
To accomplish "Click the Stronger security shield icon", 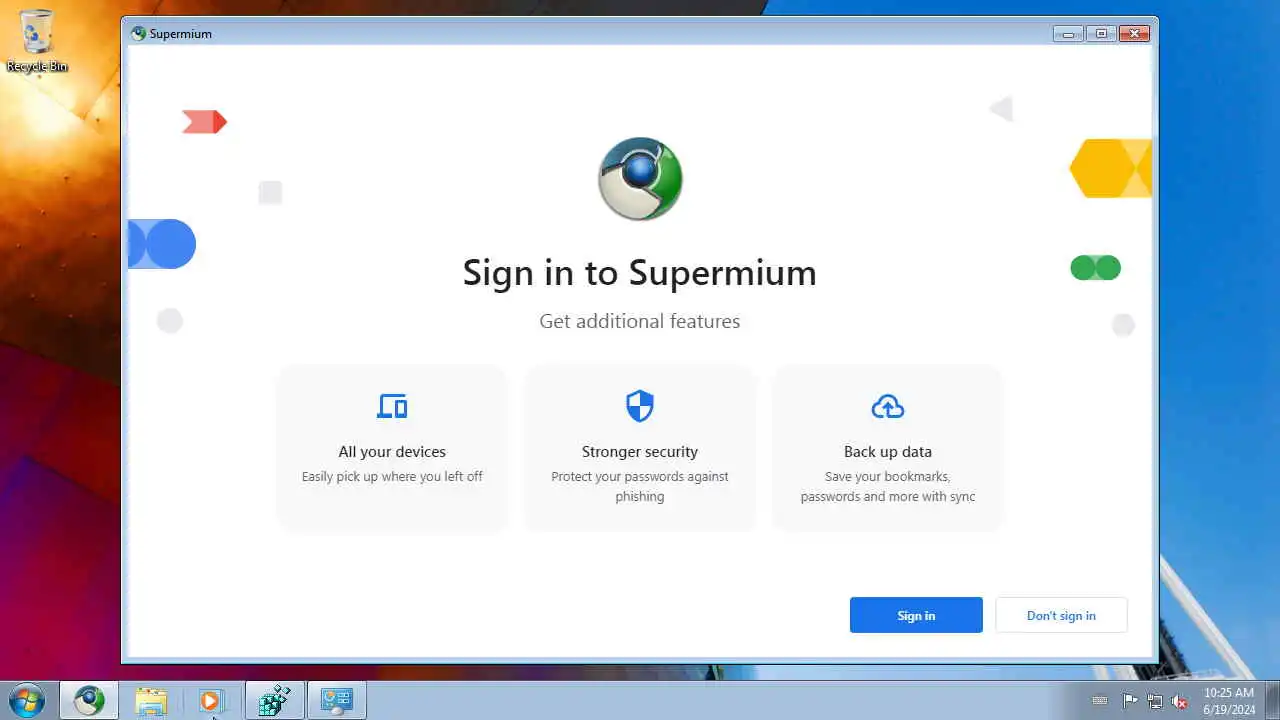I will [640, 406].
